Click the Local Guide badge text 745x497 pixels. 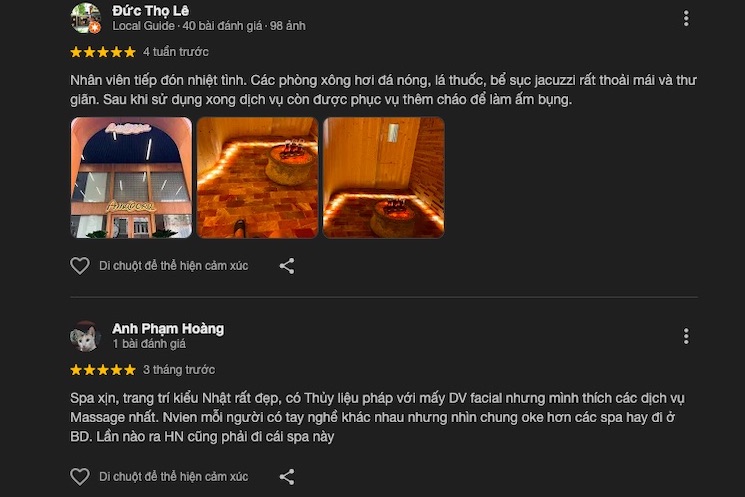(x=144, y=26)
